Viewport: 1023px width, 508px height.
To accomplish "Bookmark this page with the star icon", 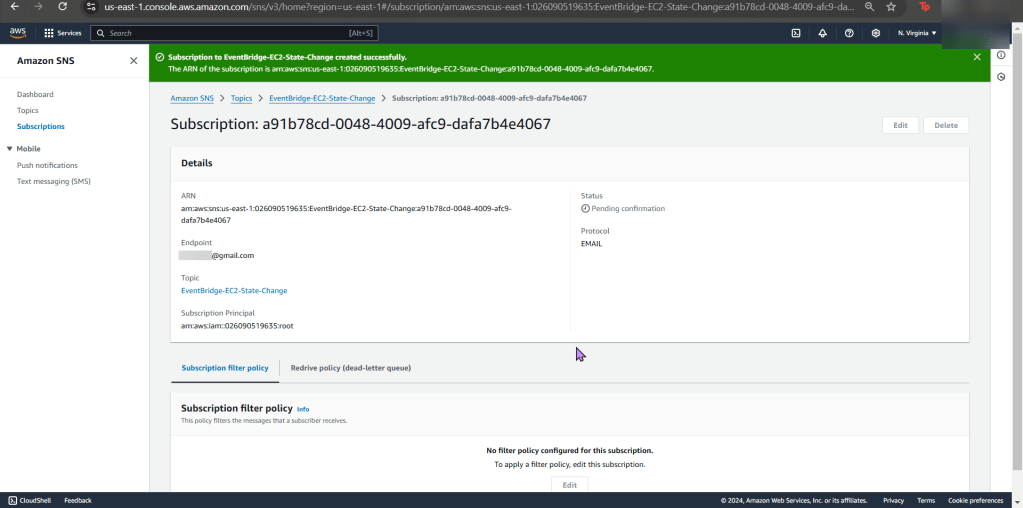I will point(891,7).
